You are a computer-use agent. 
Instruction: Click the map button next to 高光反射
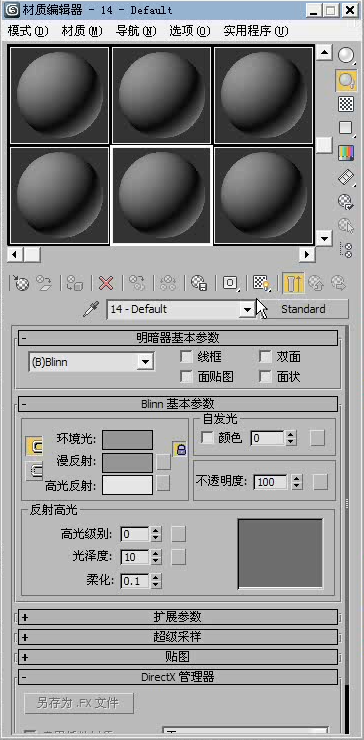[x=163, y=483]
